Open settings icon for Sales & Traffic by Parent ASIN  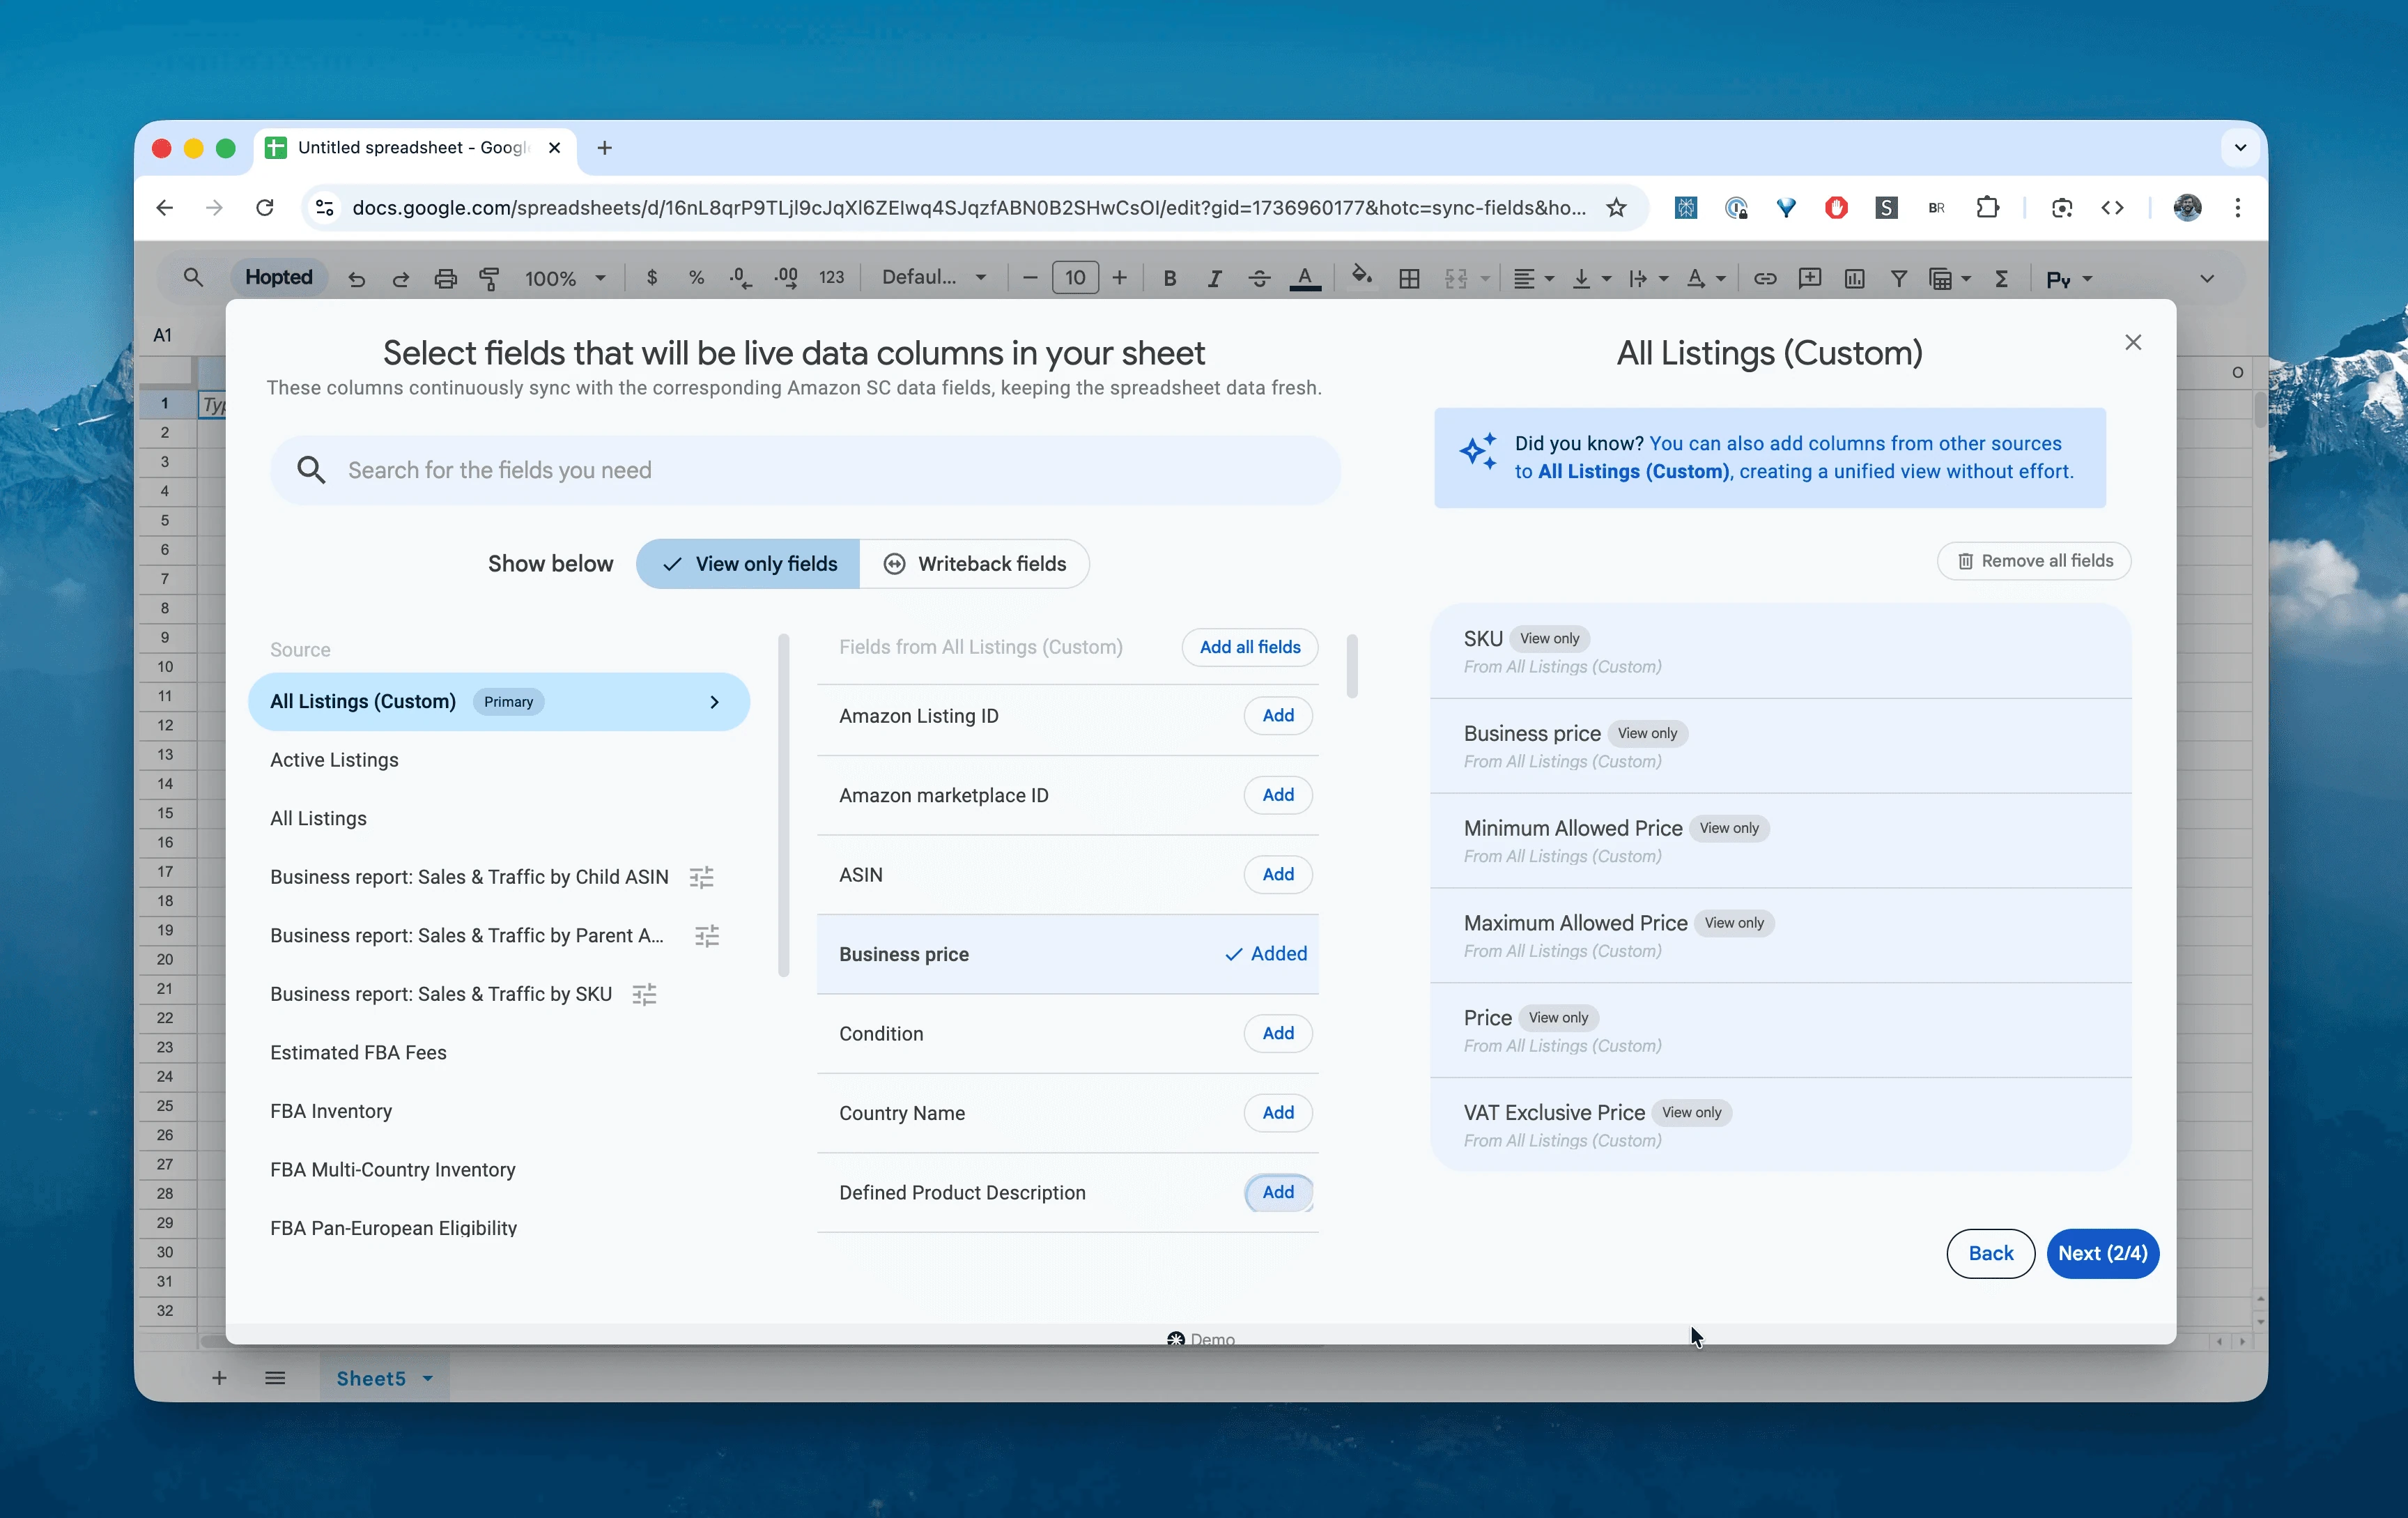pyautogui.click(x=707, y=936)
